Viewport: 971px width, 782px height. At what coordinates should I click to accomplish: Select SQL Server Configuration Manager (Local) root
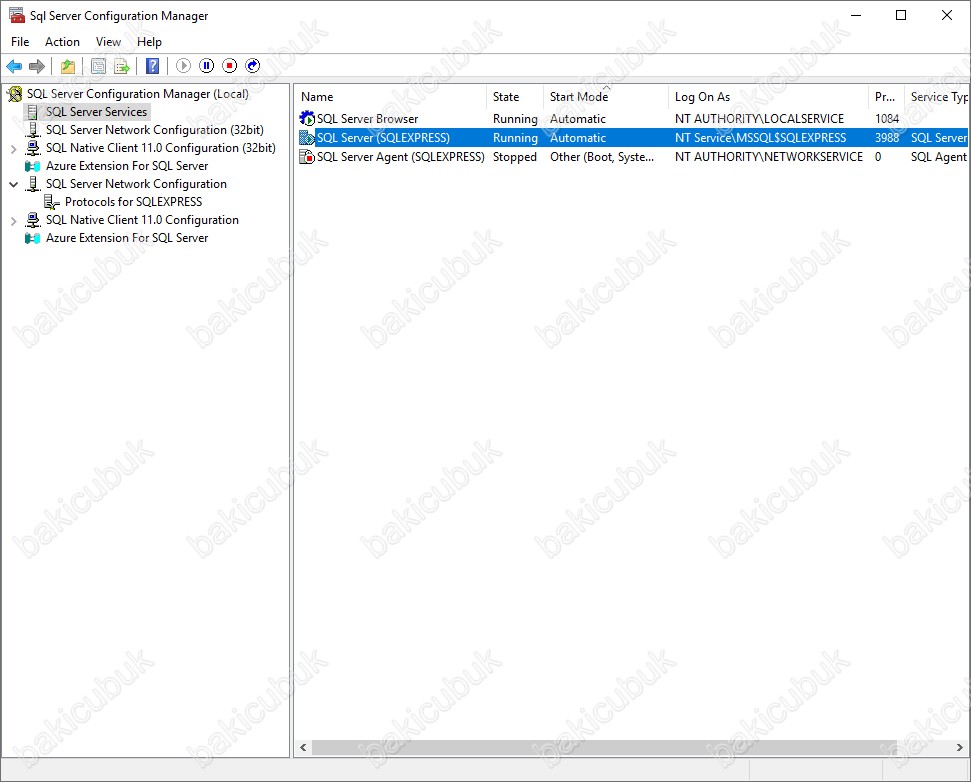137,93
